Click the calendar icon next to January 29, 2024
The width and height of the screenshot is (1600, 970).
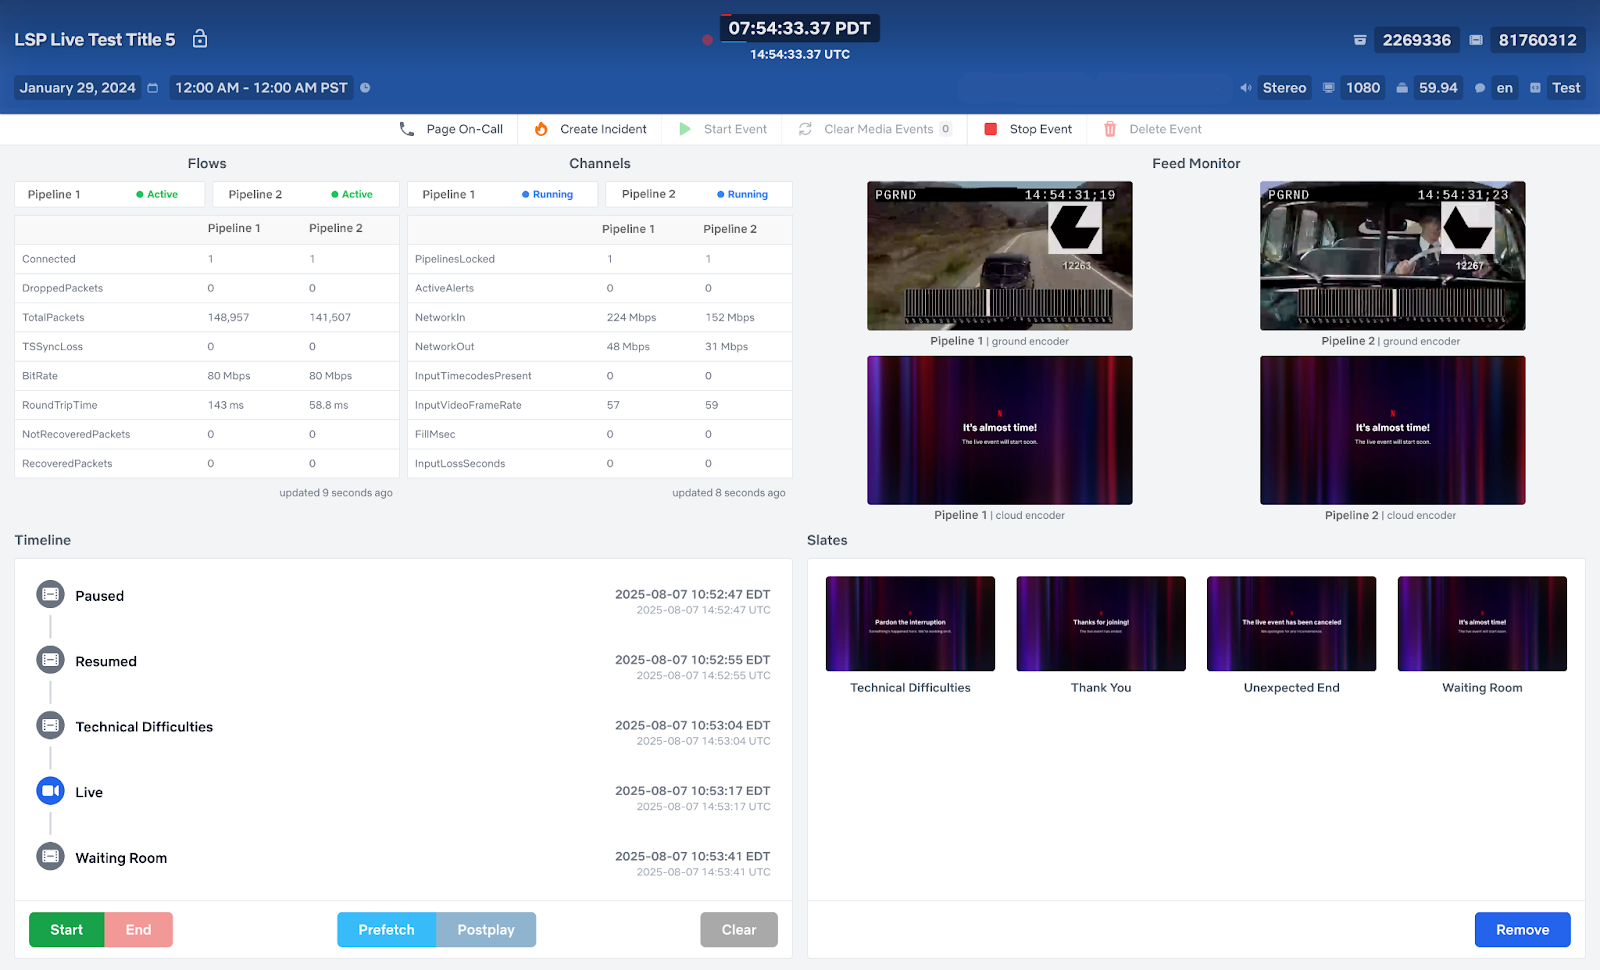(151, 87)
